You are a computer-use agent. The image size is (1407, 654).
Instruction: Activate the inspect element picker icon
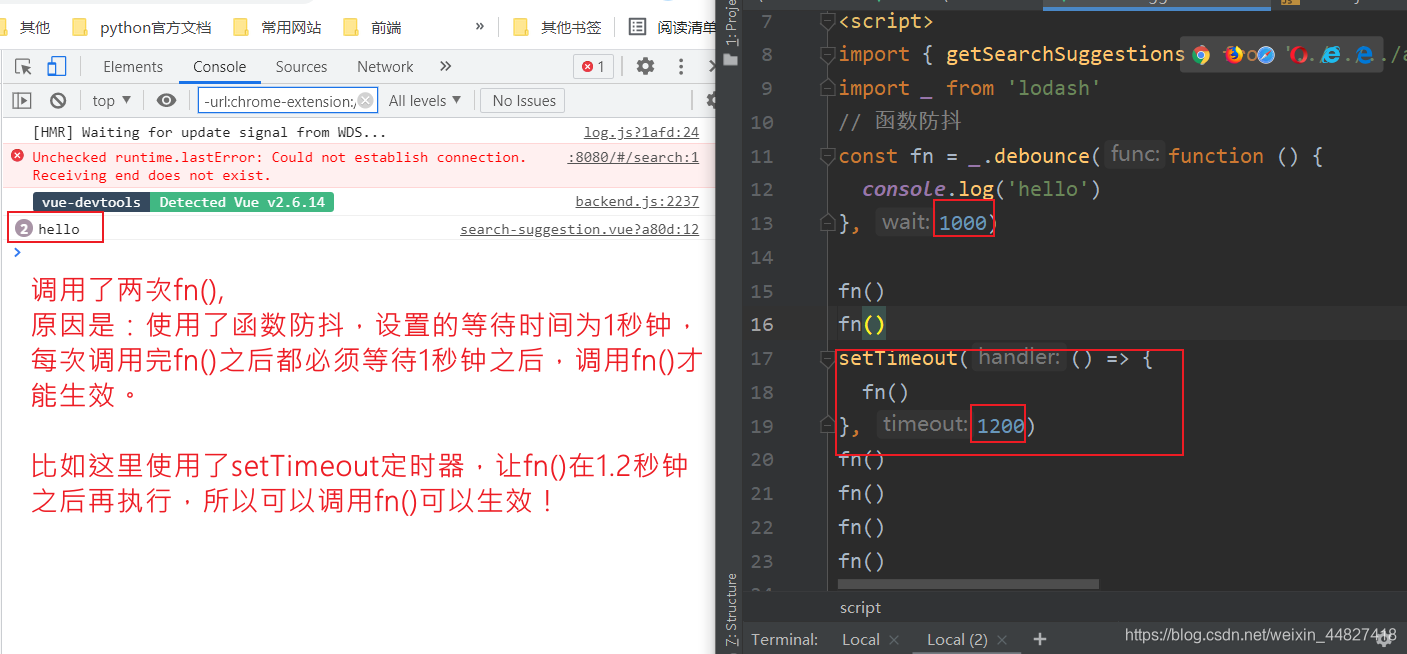click(24, 67)
